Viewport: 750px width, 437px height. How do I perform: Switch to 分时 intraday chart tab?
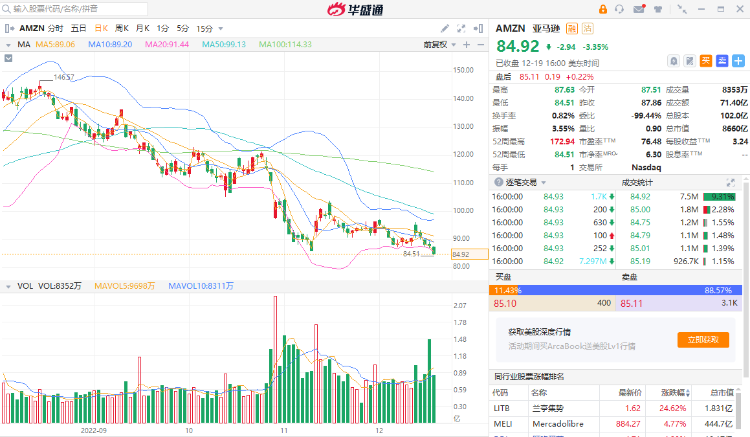pyautogui.click(x=55, y=28)
